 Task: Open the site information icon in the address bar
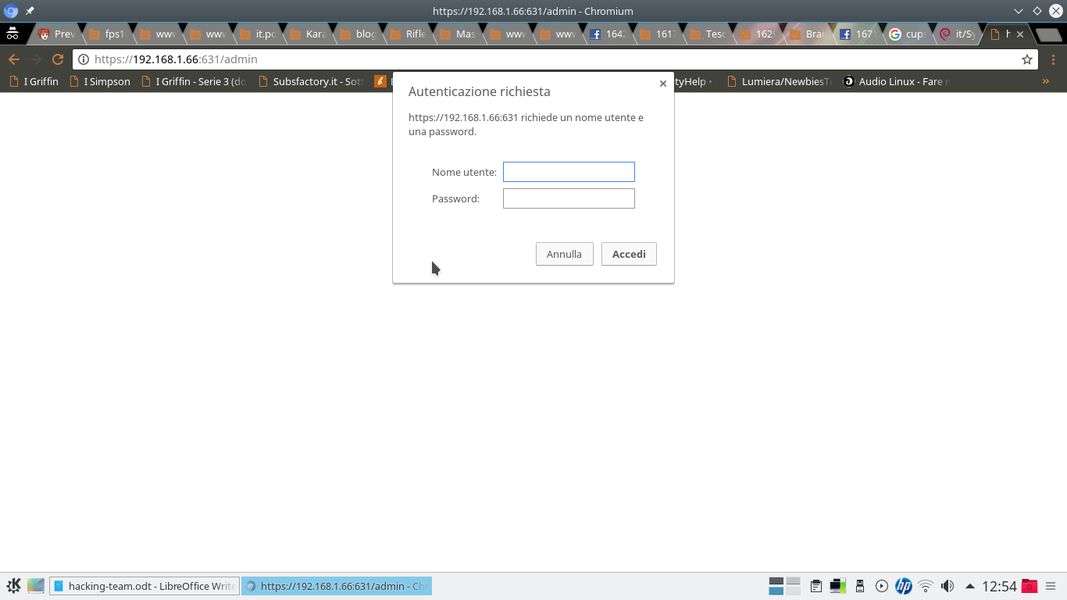click(83, 59)
